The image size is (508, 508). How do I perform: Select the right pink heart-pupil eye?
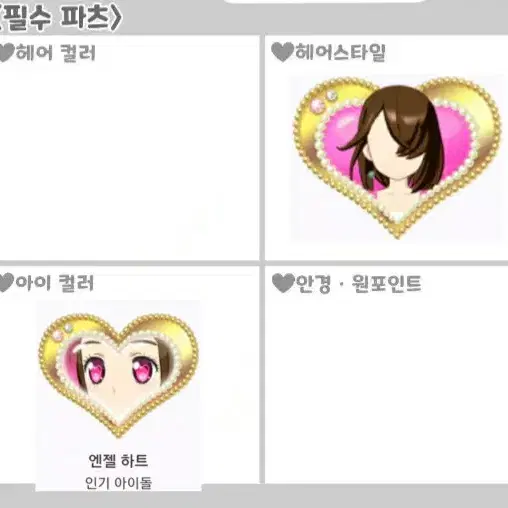coord(143,369)
